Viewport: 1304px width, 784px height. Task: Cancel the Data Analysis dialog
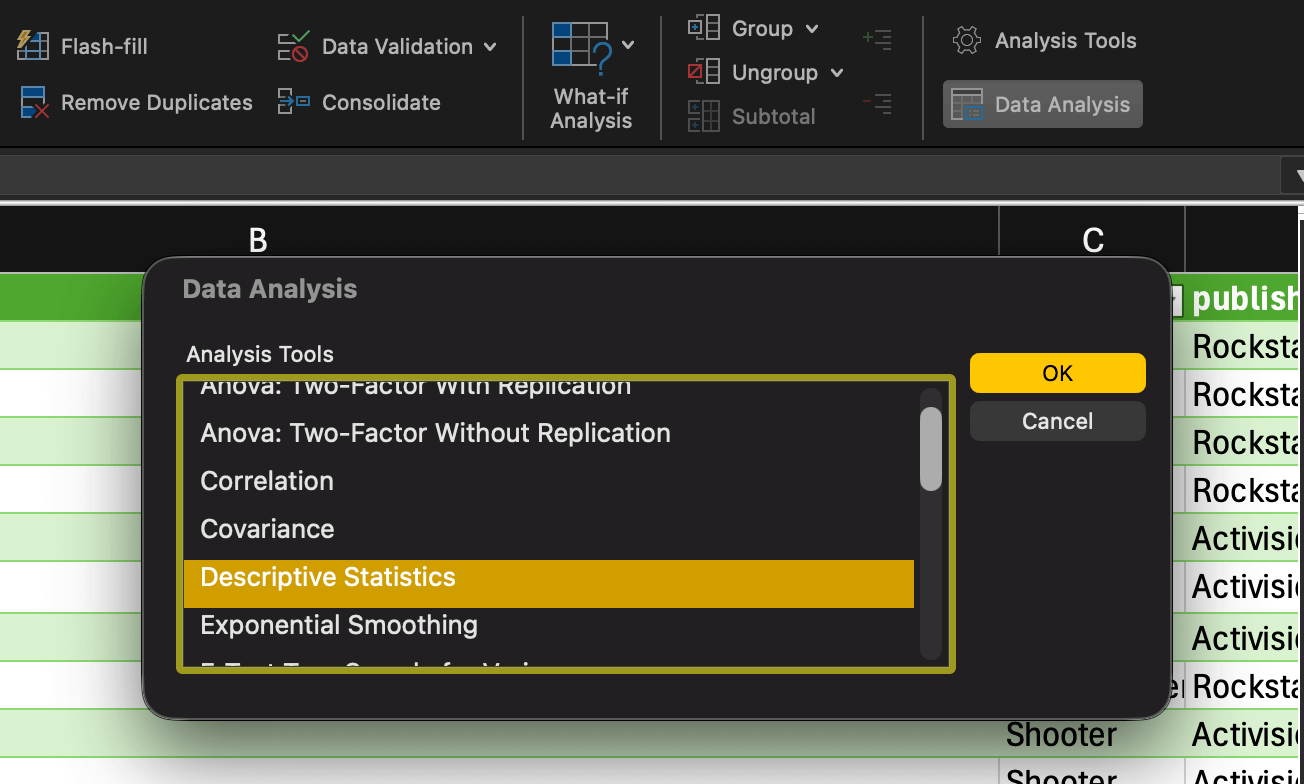point(1057,420)
